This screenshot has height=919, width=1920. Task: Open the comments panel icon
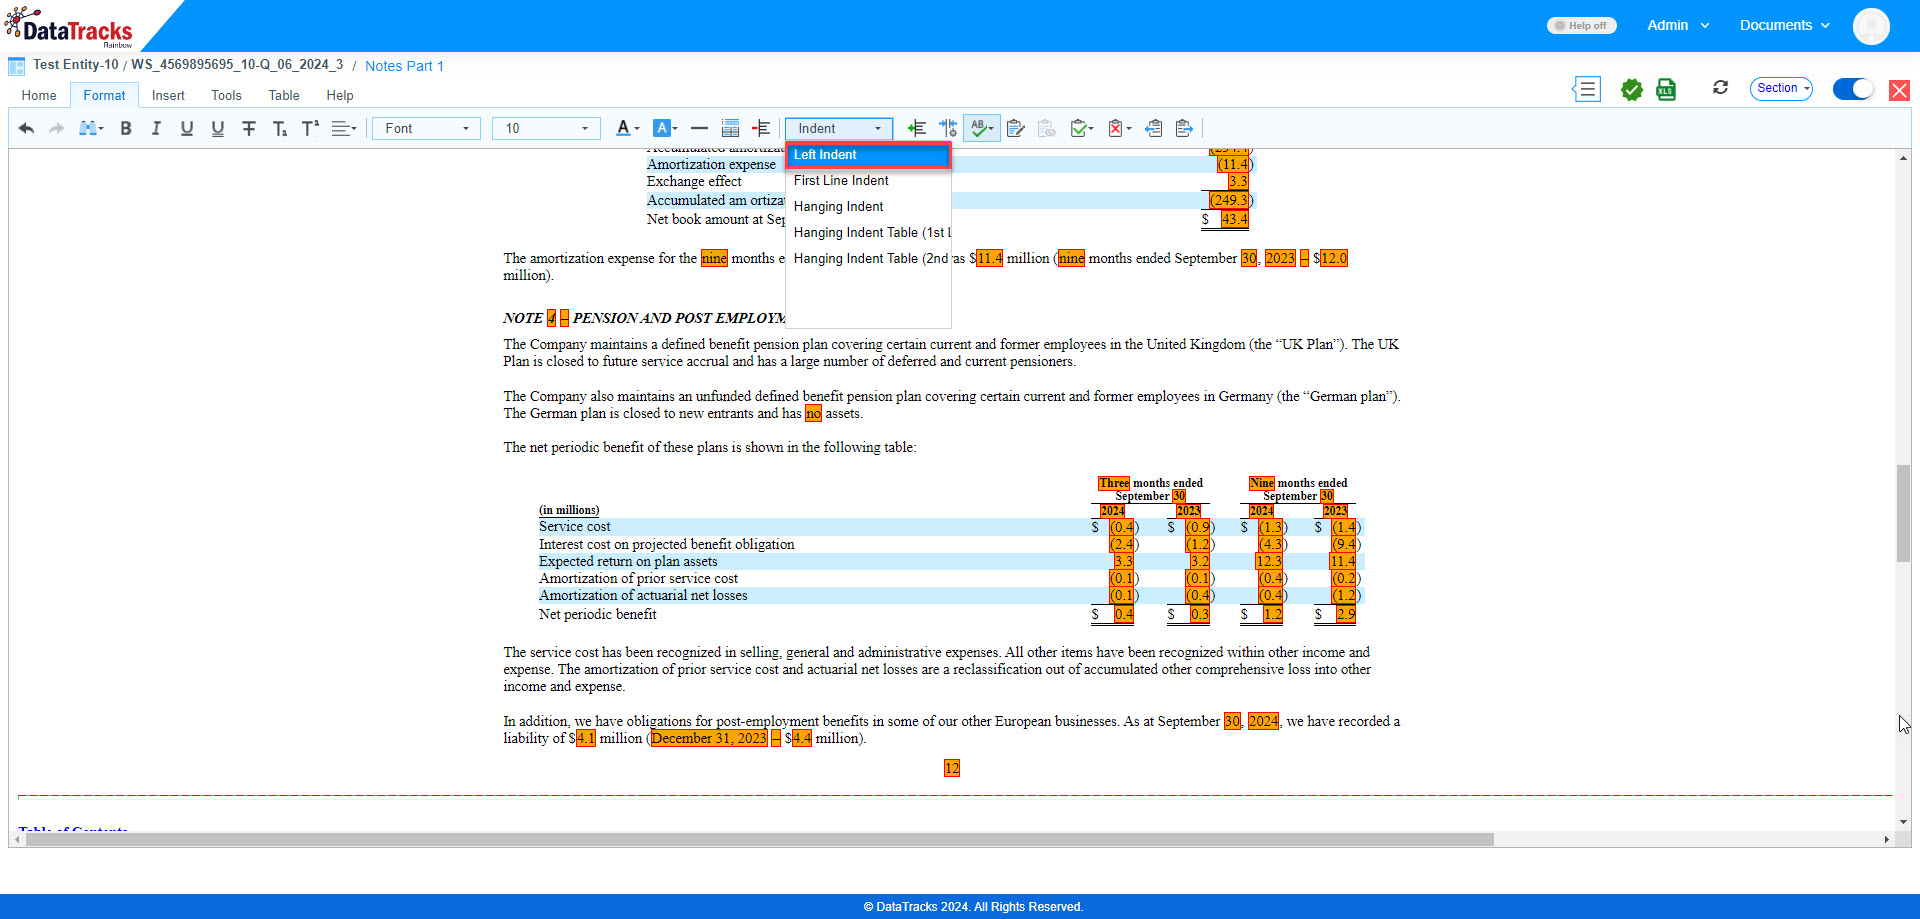1587,89
